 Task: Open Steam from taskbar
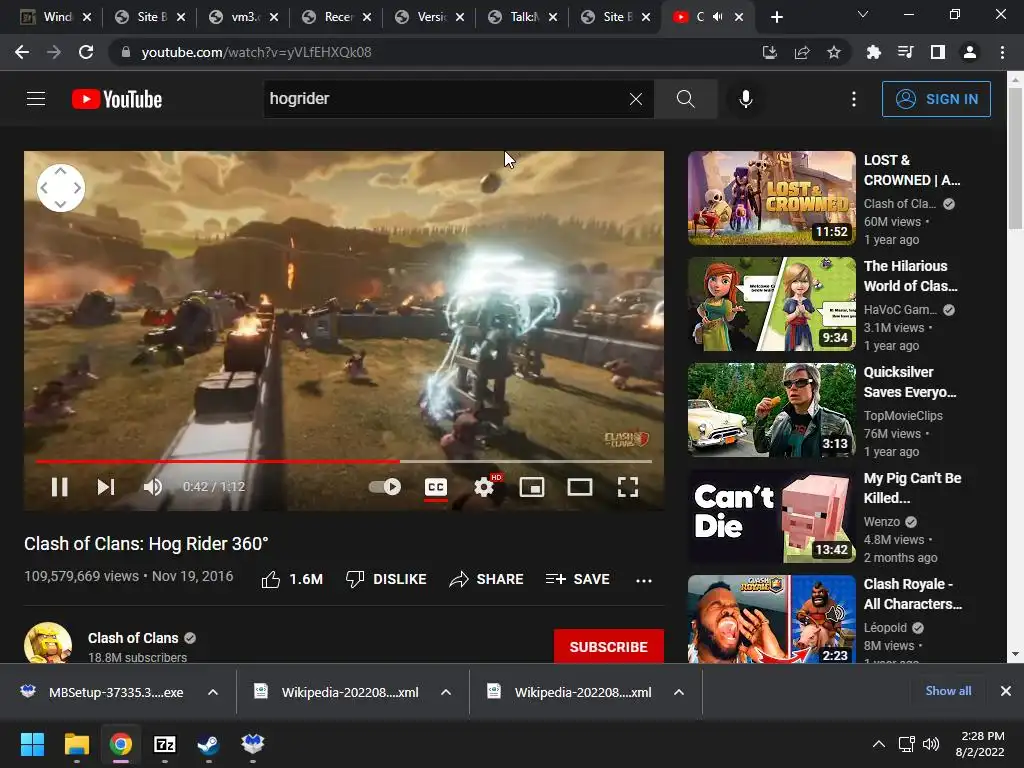[x=208, y=744]
